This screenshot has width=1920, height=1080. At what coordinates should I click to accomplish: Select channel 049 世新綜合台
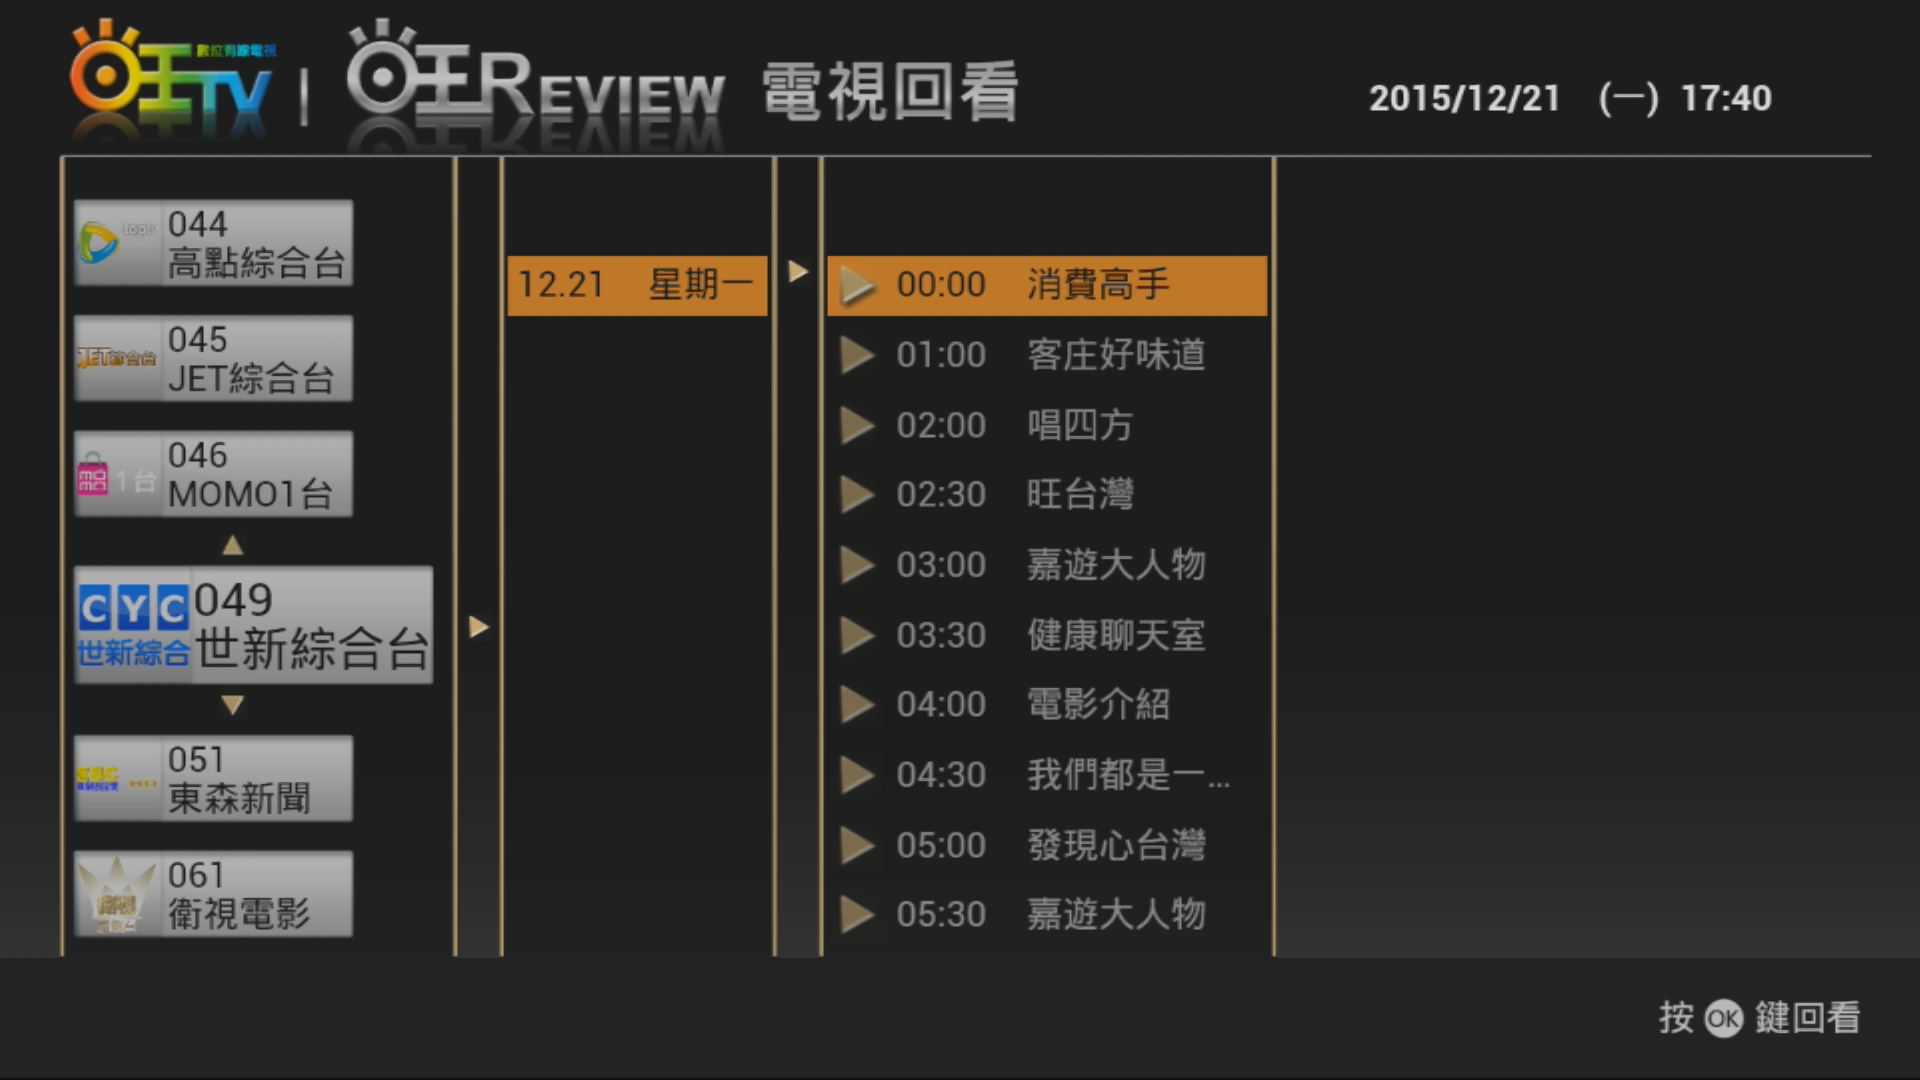coord(253,625)
